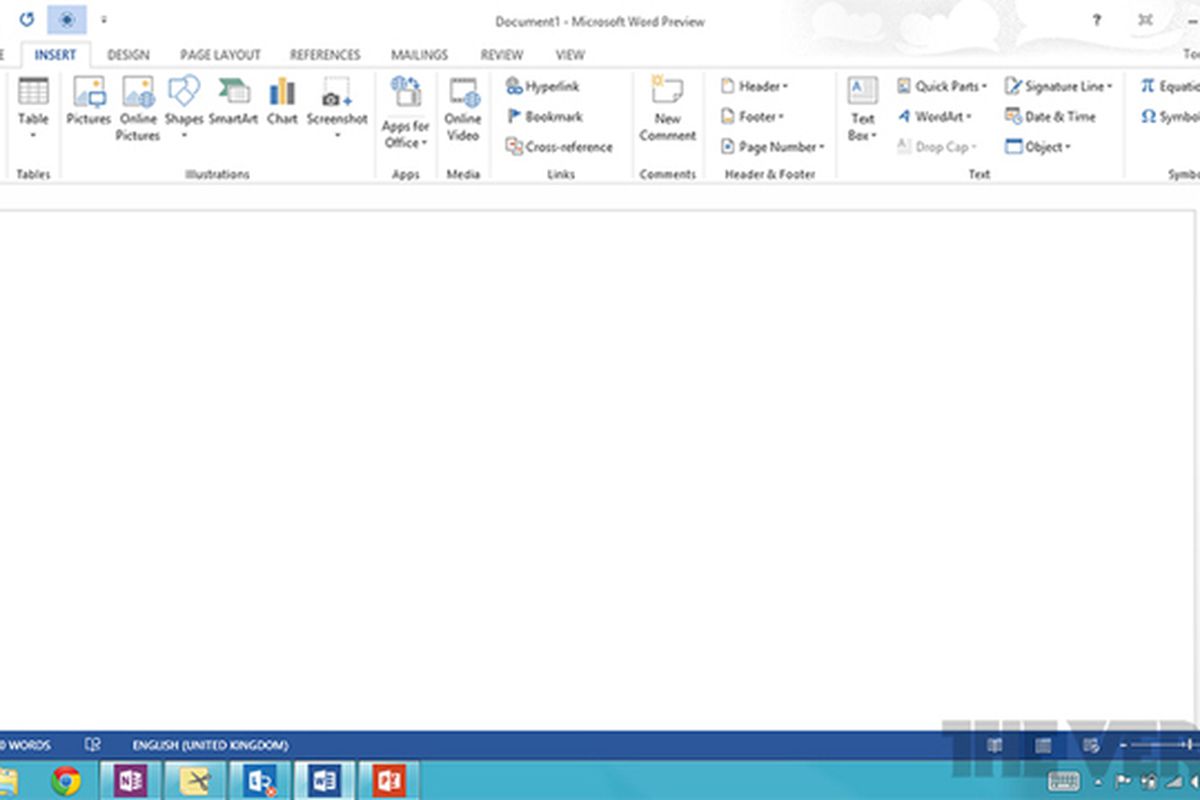
Task: Insert Pictures from the Illustrations group
Action: 88,102
